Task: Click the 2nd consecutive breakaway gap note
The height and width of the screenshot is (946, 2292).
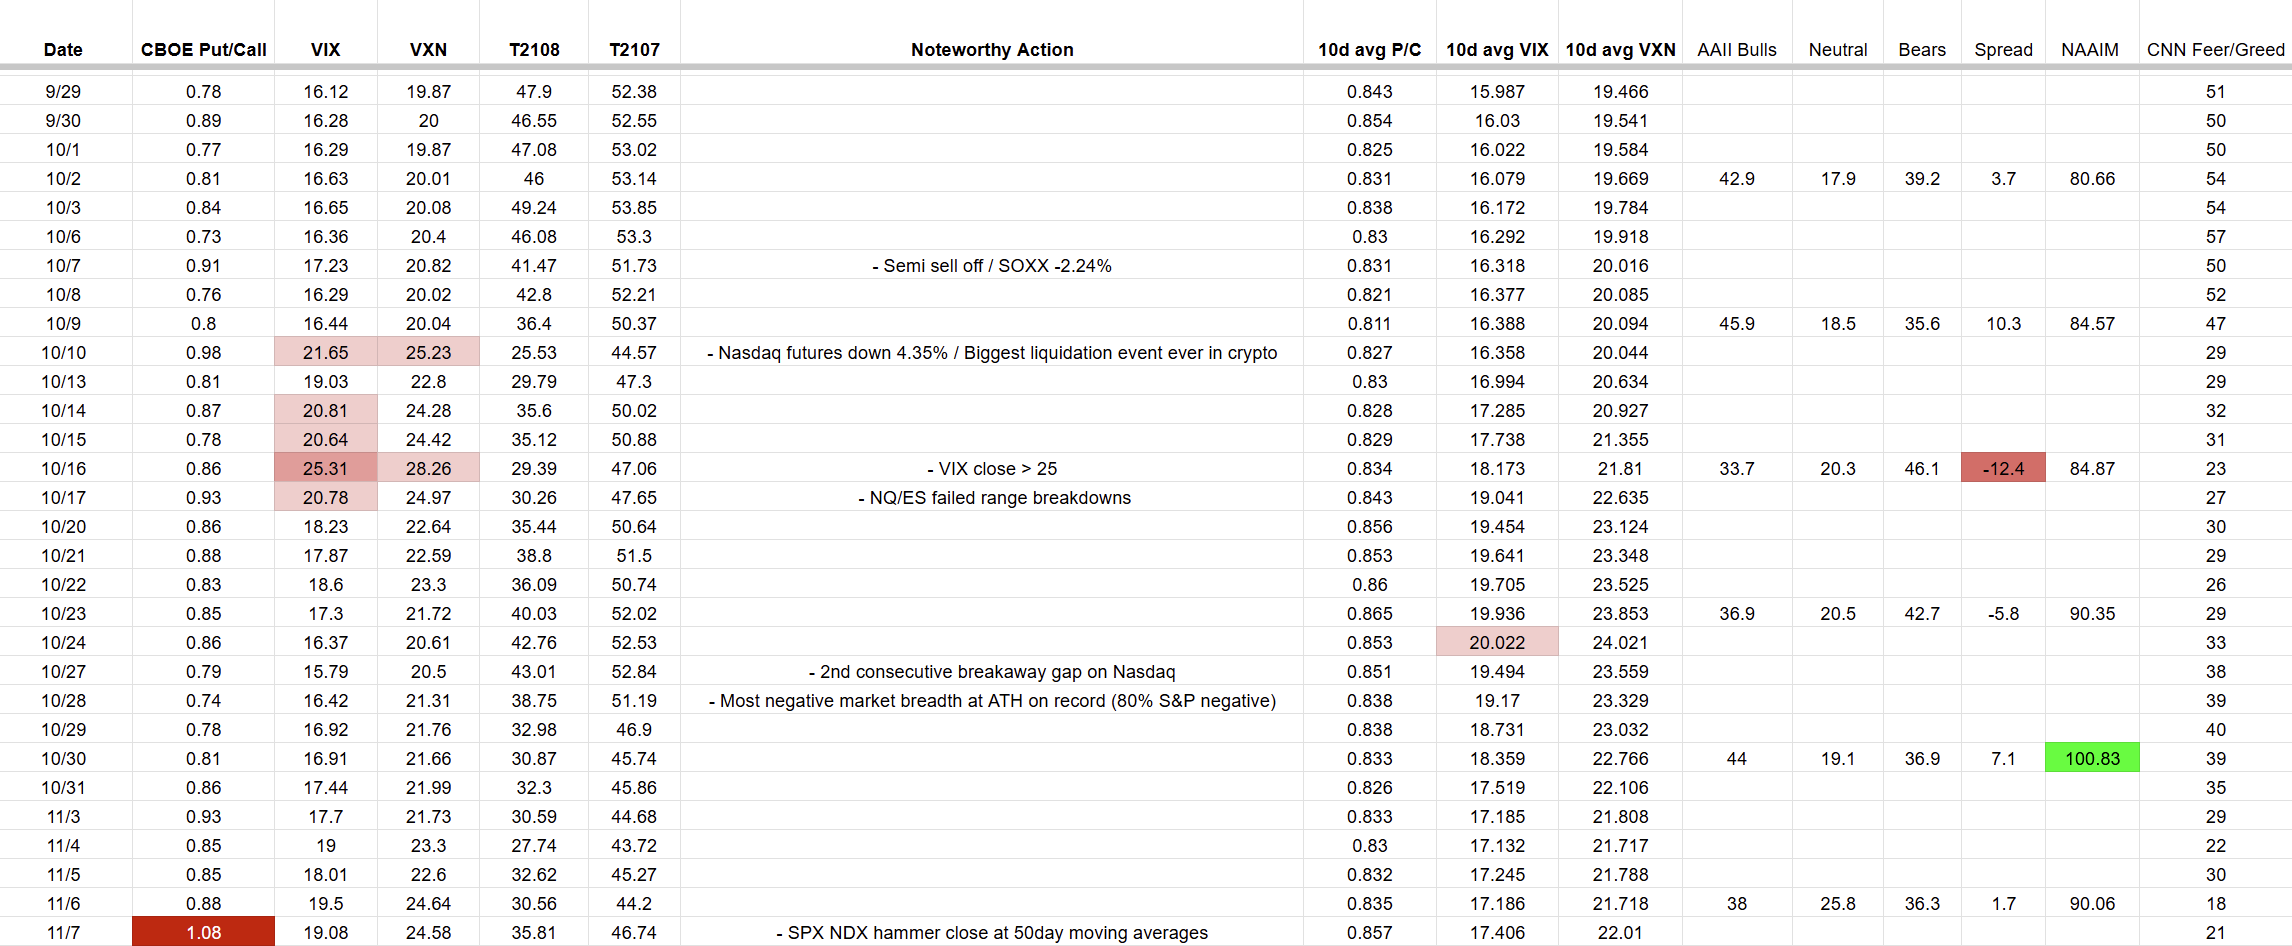Action: tap(992, 672)
